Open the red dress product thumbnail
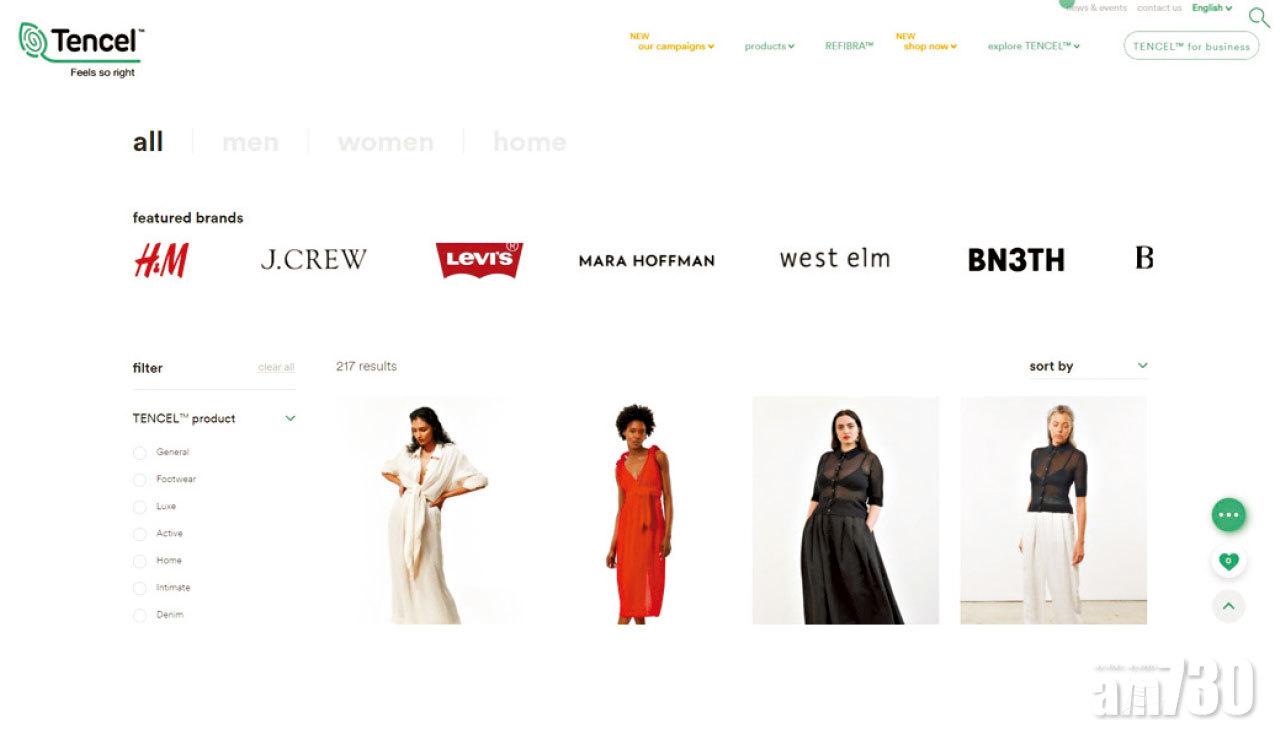The image size is (1280, 738). coord(638,511)
